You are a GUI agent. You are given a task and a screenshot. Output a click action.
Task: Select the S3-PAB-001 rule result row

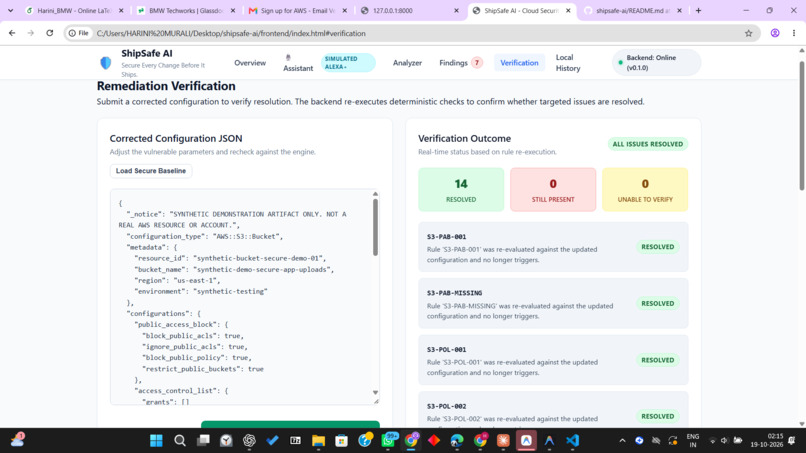(553, 247)
